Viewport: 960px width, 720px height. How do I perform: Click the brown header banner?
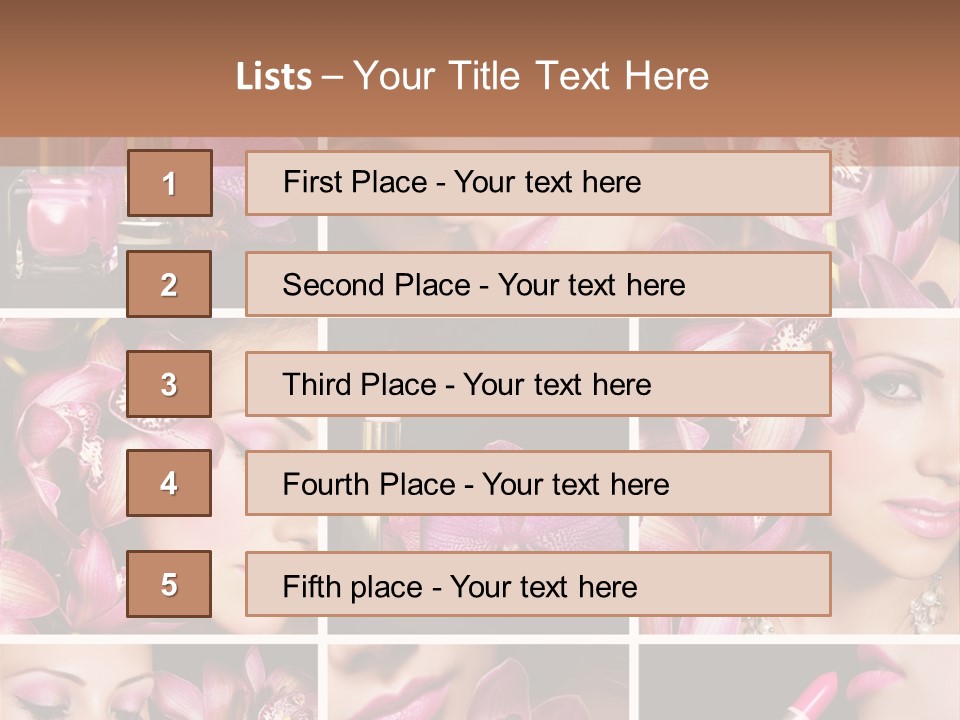480,69
